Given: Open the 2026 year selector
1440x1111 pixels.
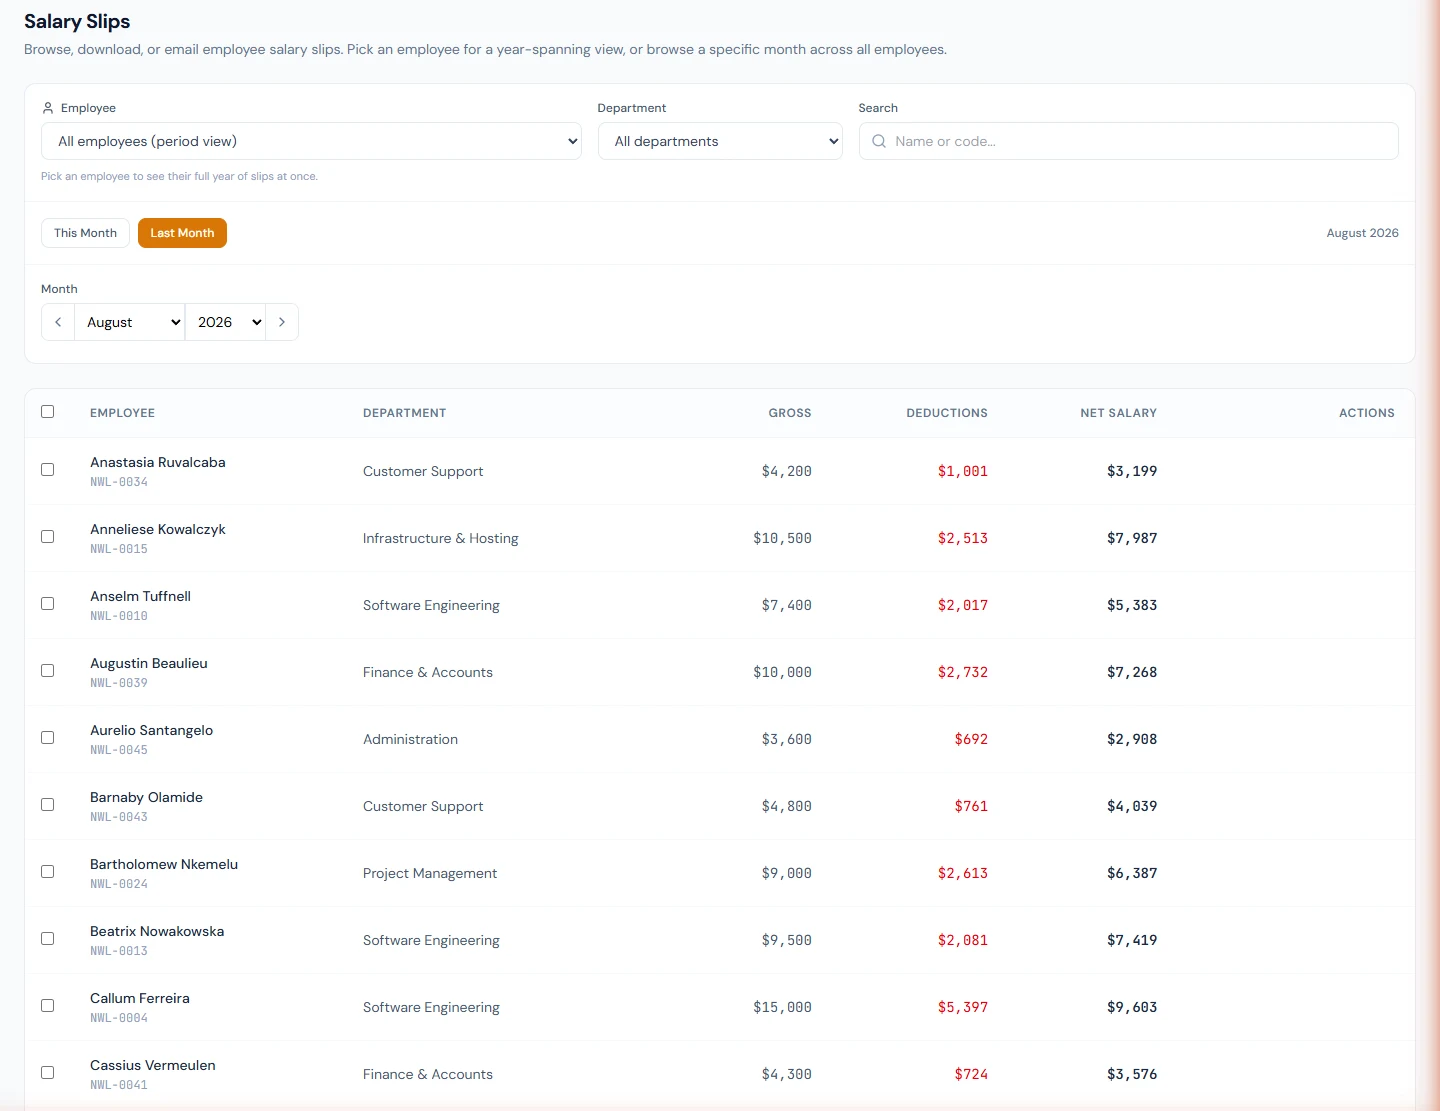Looking at the screenshot, I should [226, 322].
